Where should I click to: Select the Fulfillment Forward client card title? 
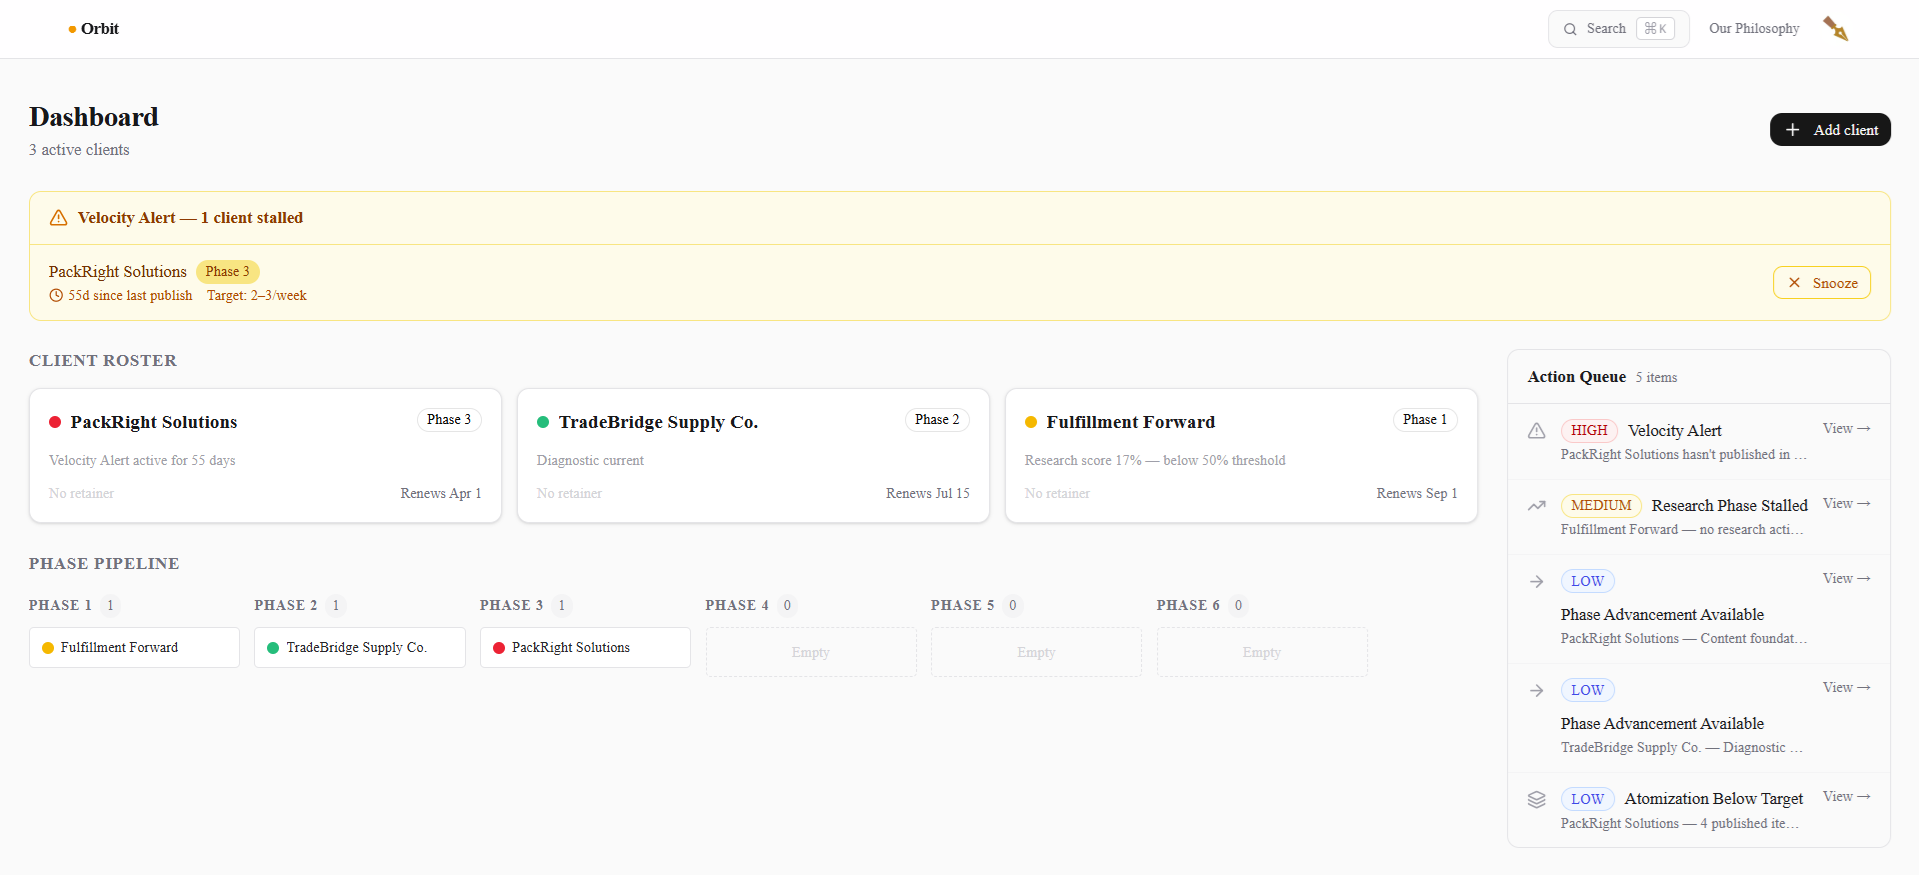[1130, 422]
